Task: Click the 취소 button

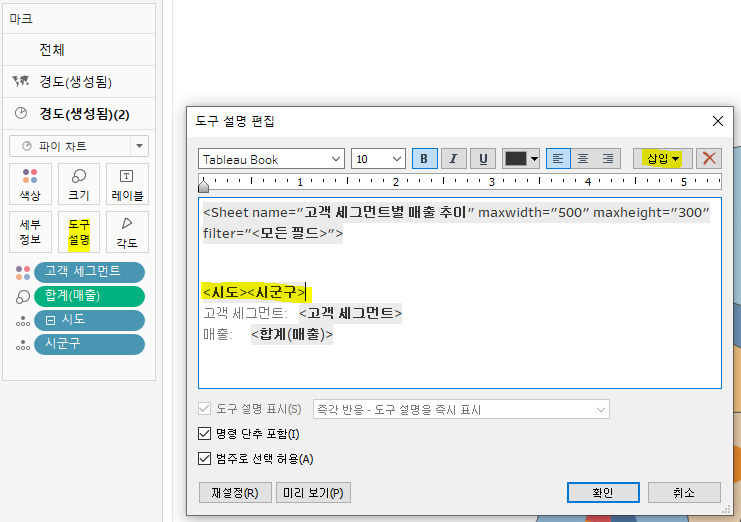Action: [x=684, y=493]
